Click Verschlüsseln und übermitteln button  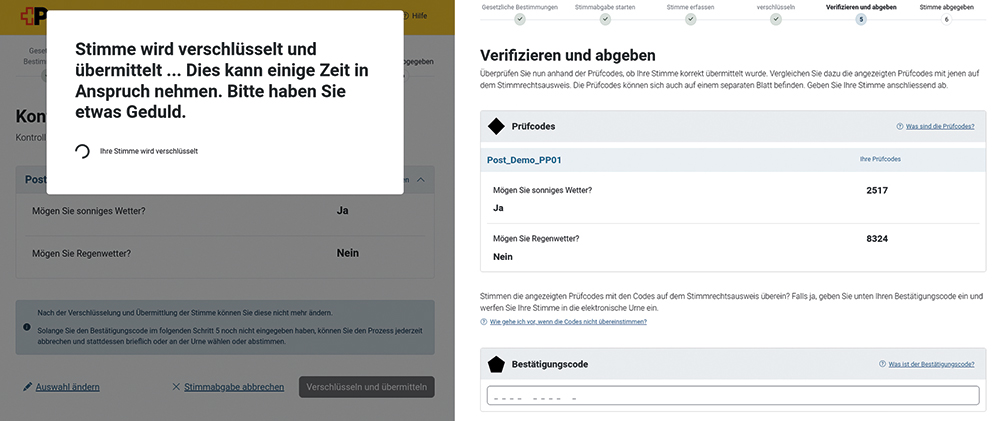367,387
